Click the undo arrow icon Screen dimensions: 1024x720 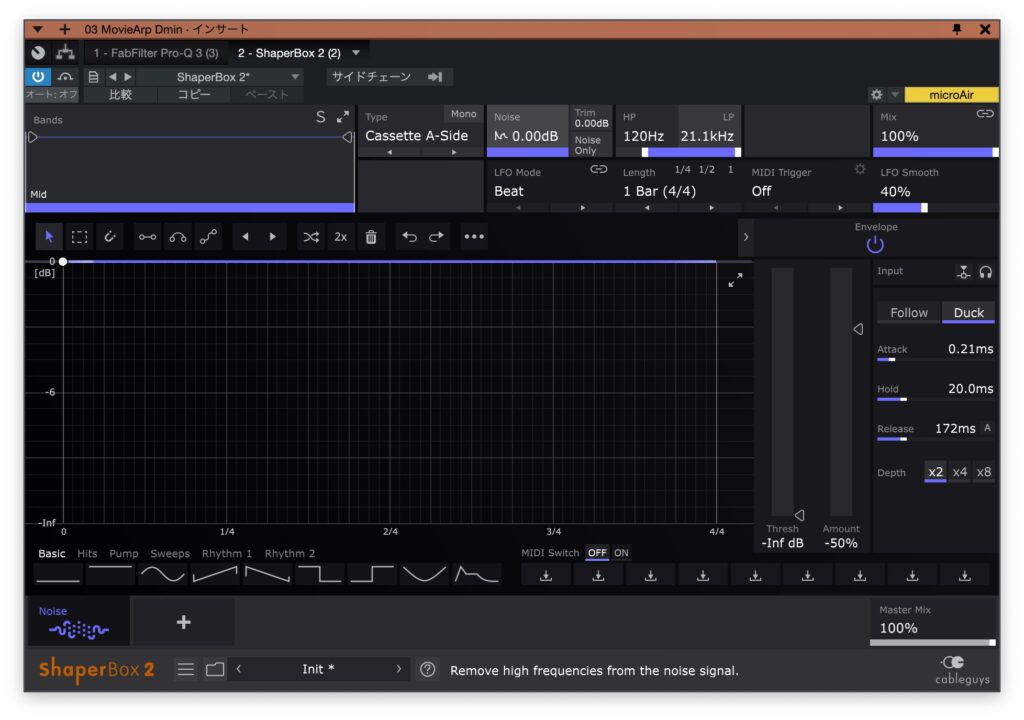point(409,237)
